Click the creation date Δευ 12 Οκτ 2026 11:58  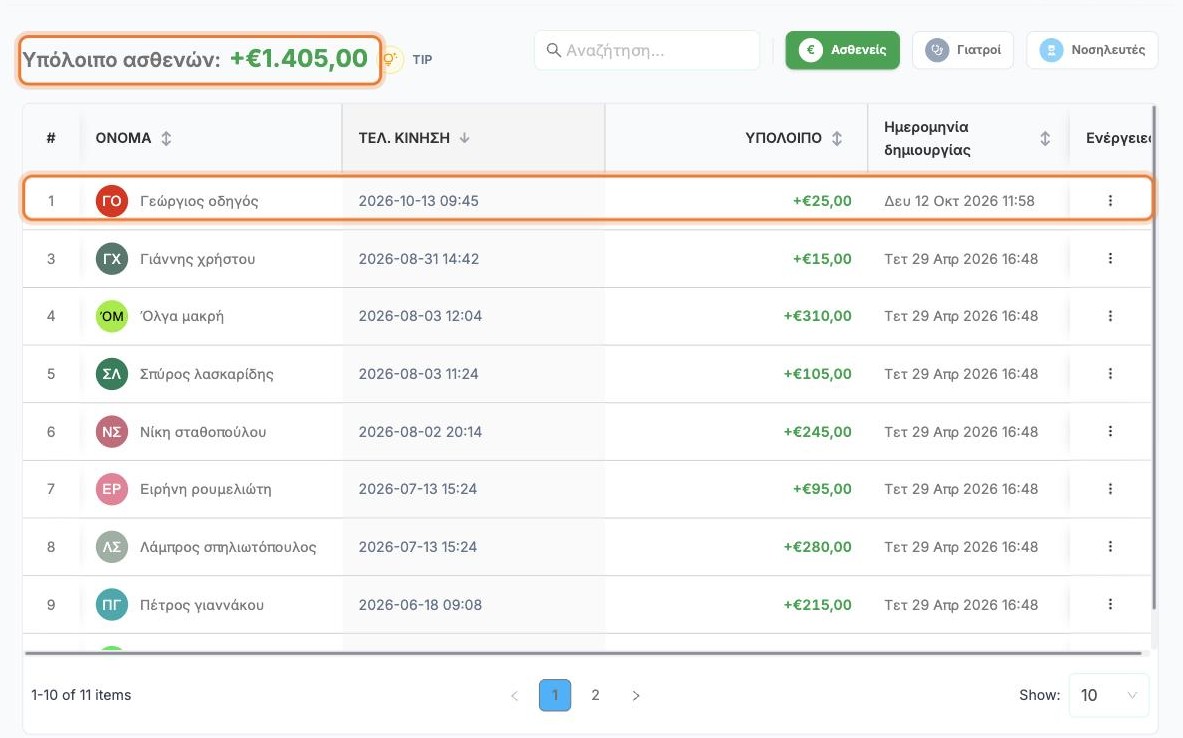[x=959, y=201]
